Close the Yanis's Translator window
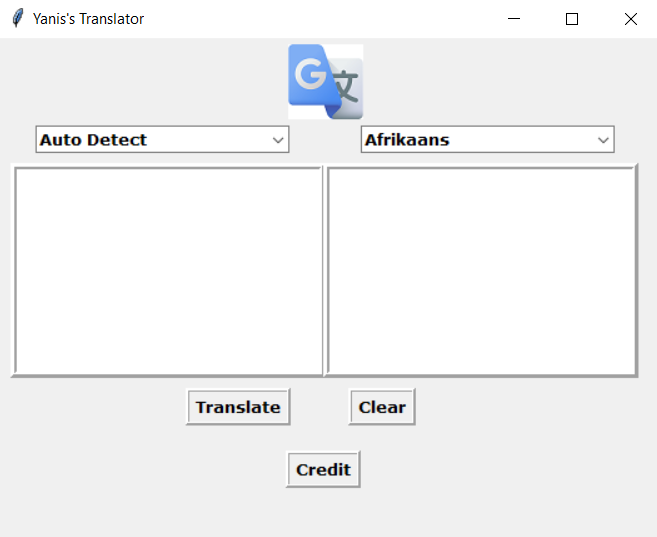The width and height of the screenshot is (657, 537). pyautogui.click(x=630, y=19)
